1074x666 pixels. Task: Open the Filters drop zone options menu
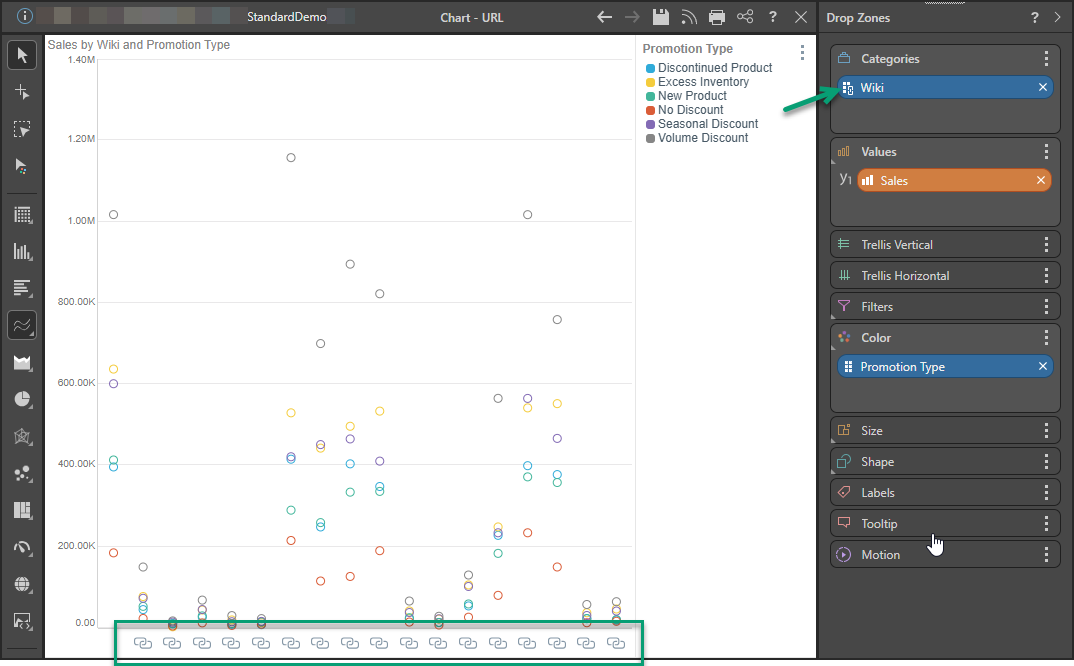(x=1046, y=307)
